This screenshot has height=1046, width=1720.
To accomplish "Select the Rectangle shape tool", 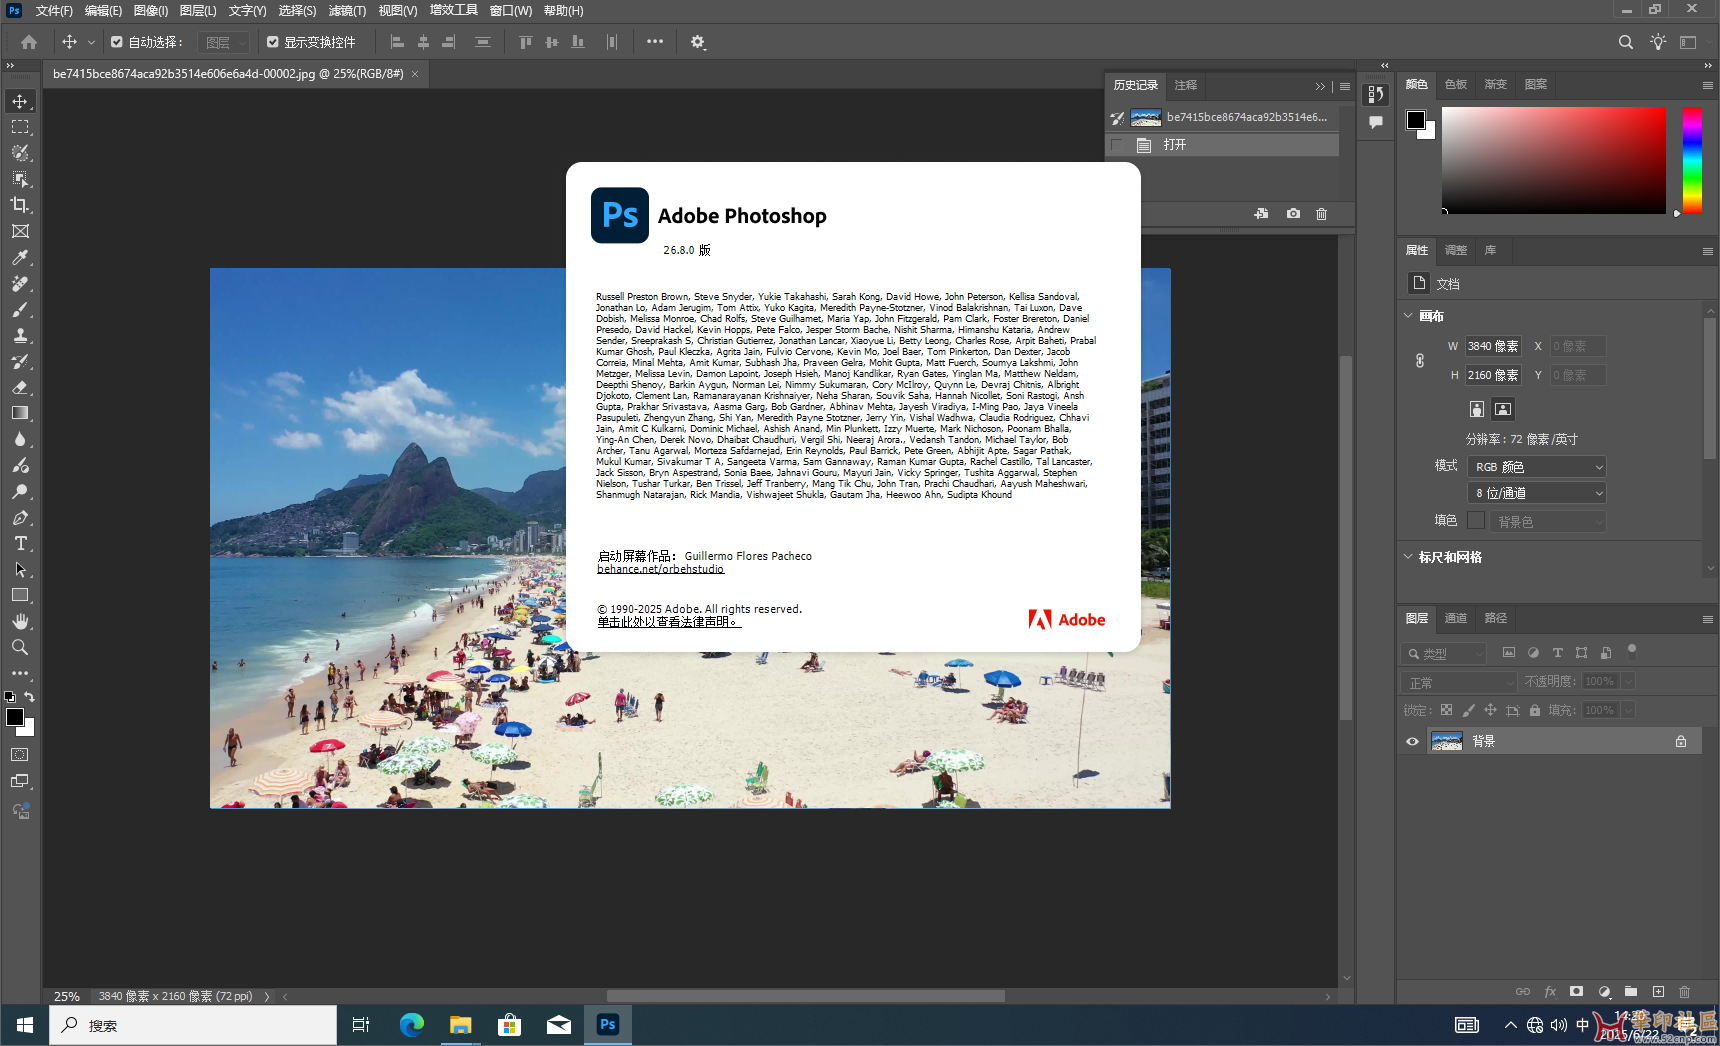I will (20, 595).
